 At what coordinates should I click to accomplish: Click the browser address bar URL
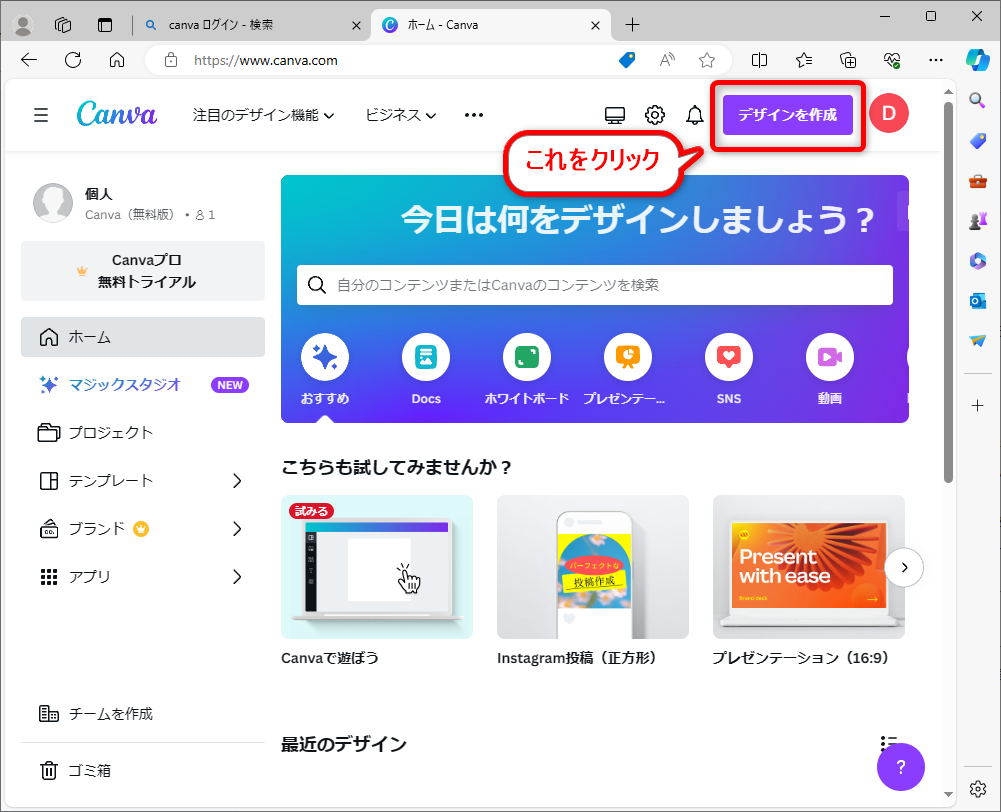(x=266, y=61)
